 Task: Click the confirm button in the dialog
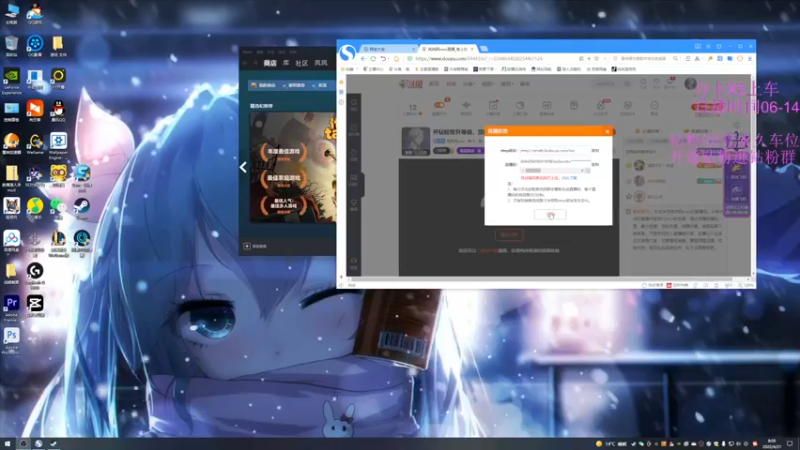[550, 215]
